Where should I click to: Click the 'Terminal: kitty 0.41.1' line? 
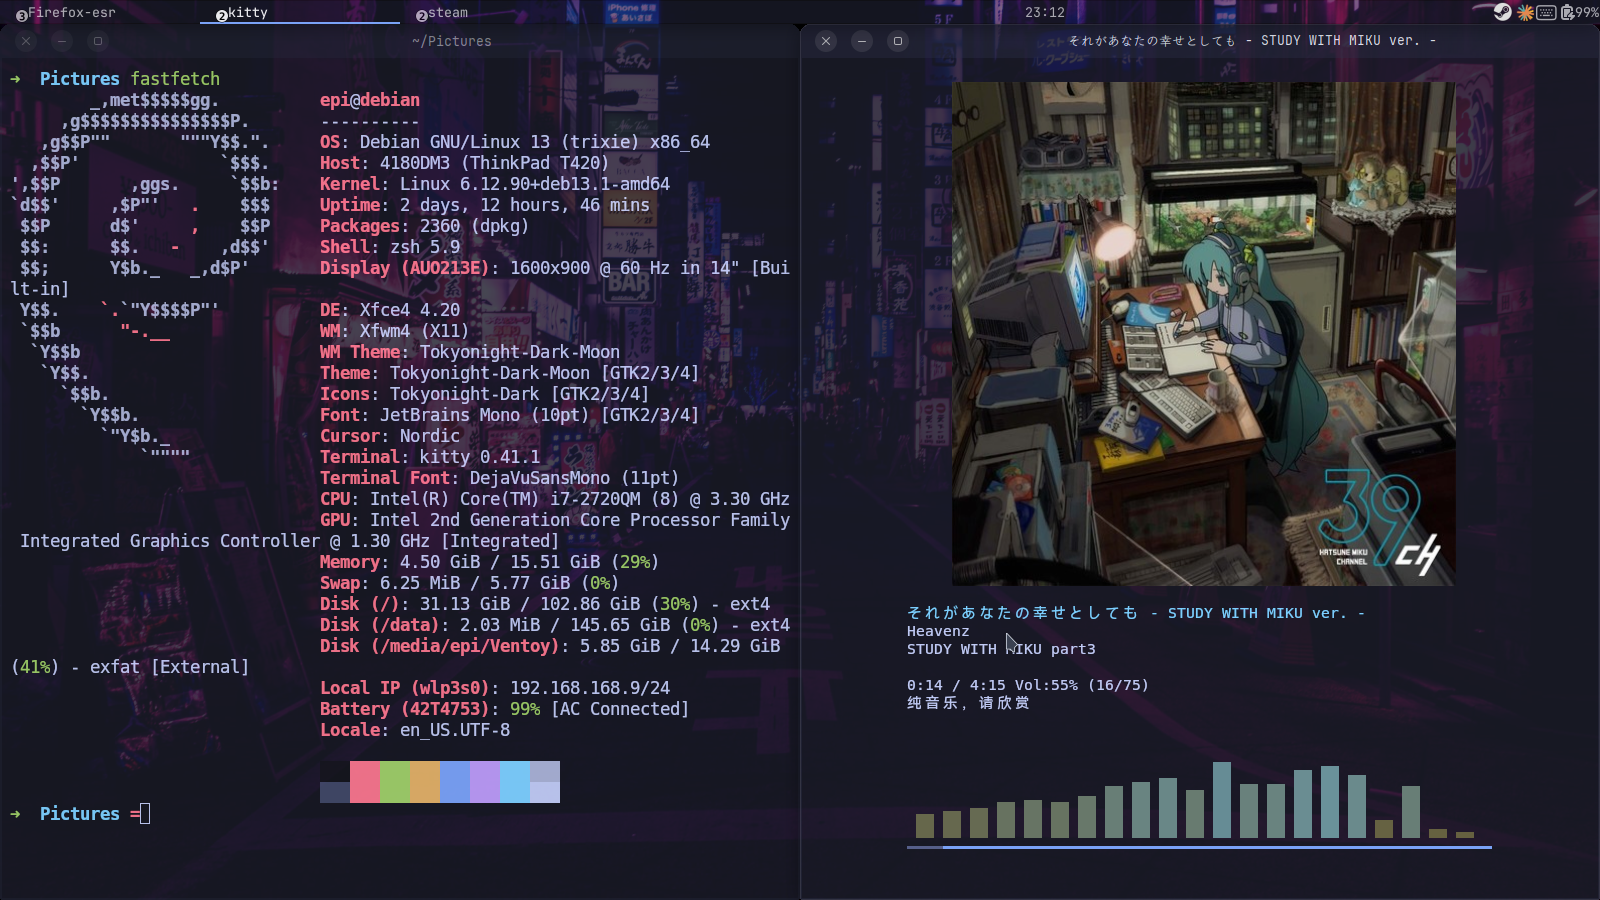coord(430,457)
